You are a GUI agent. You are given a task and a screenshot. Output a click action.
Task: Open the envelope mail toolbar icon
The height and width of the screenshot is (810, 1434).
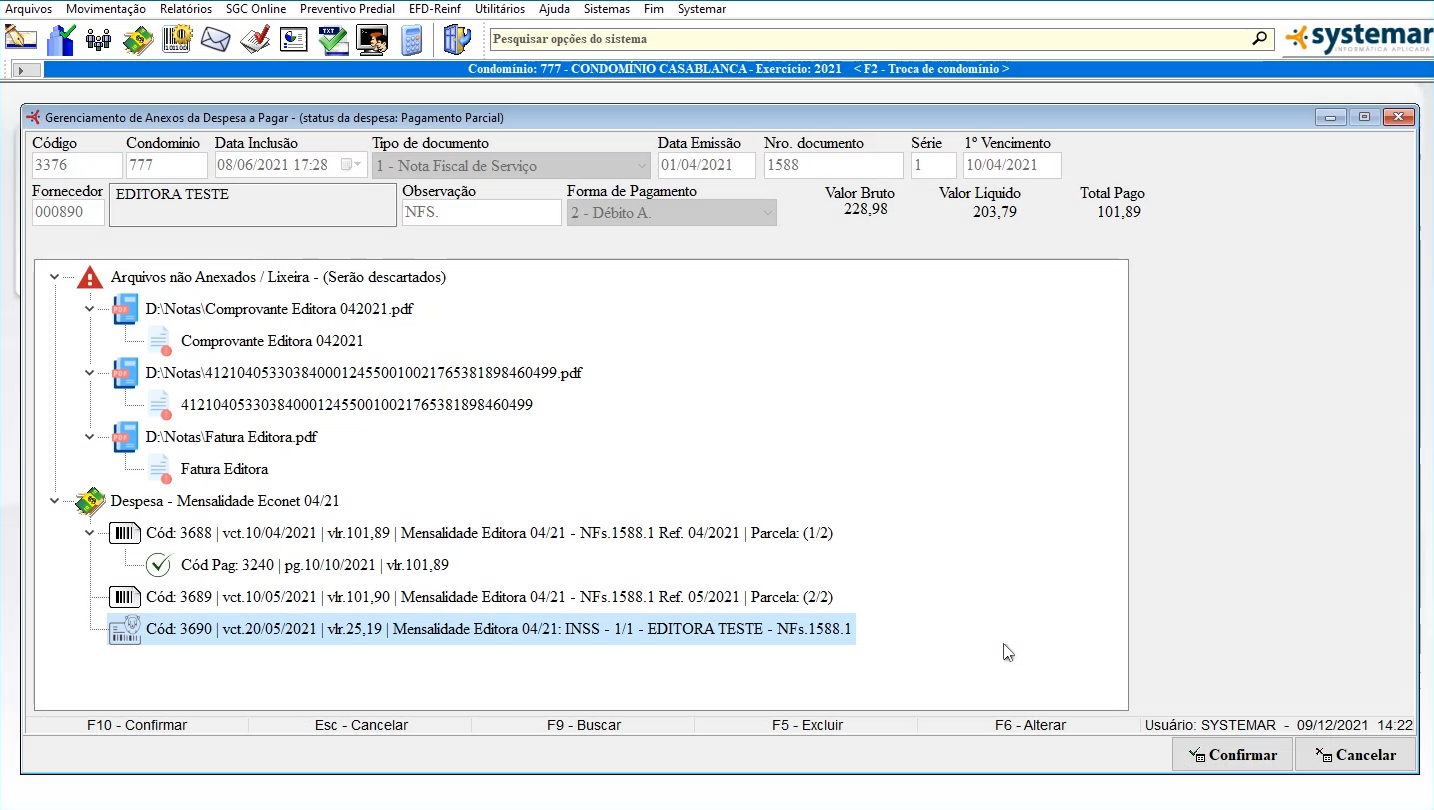point(216,40)
